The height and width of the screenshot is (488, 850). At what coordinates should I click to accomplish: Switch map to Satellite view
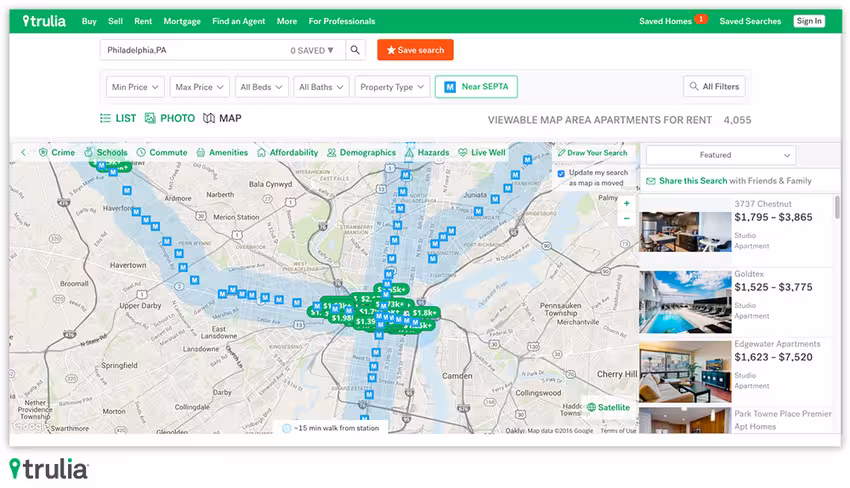(x=608, y=407)
